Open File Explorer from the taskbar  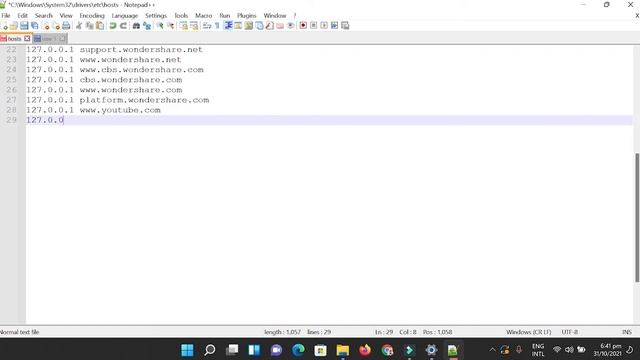pyautogui.click(x=342, y=350)
